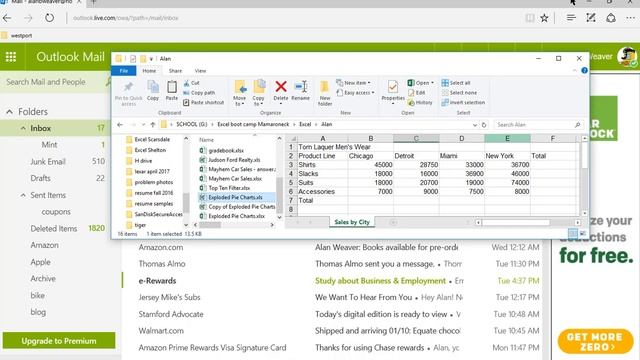Choose Copy path in the ribbon
This screenshot has width=640, height=360.
point(199,93)
